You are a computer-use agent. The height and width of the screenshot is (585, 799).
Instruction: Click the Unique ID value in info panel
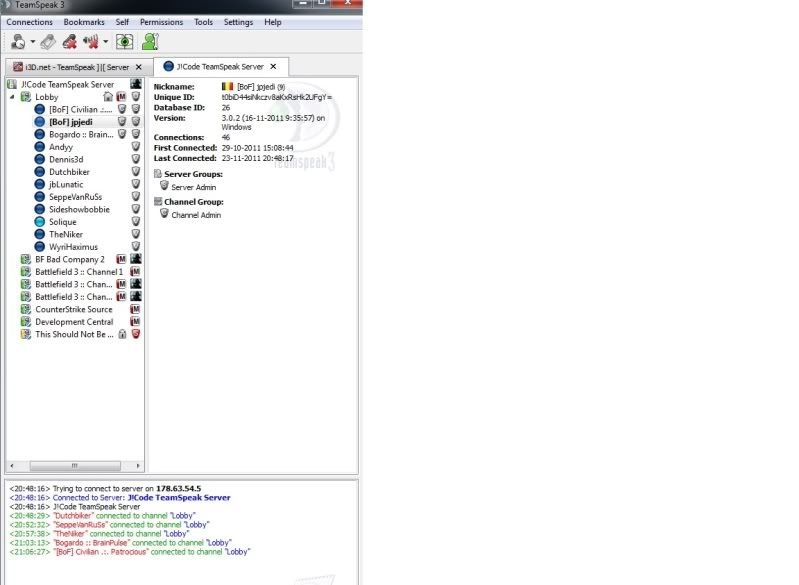[277, 97]
